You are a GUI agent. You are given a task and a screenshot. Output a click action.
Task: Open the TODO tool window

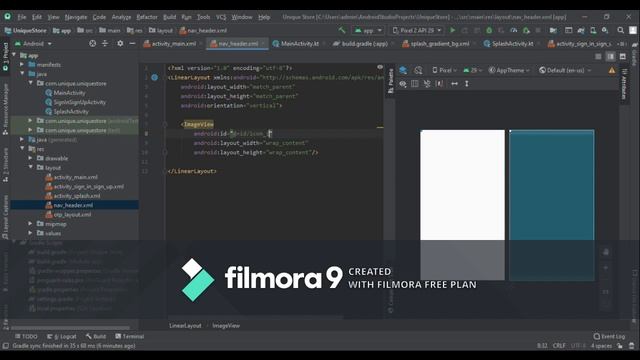[x=26, y=336]
